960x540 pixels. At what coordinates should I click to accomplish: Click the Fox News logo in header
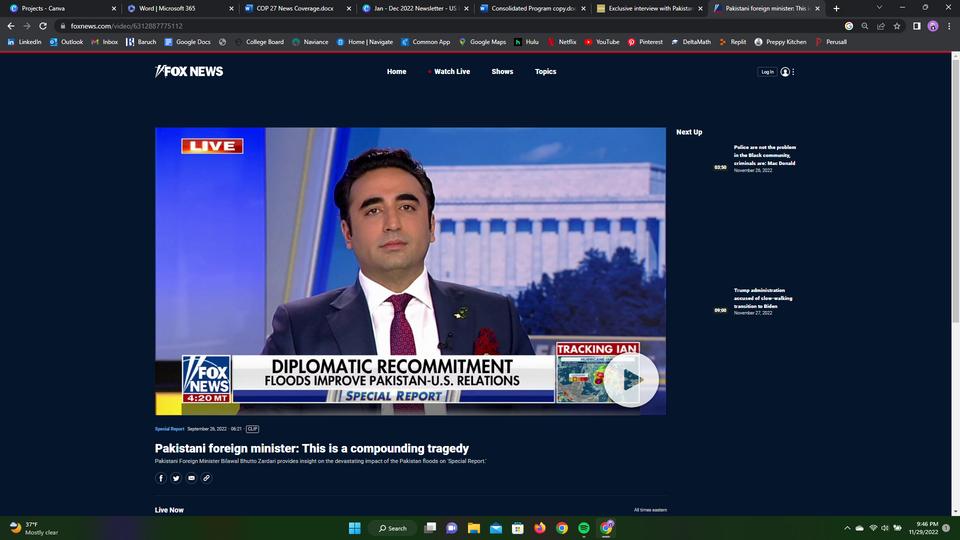[x=189, y=72]
